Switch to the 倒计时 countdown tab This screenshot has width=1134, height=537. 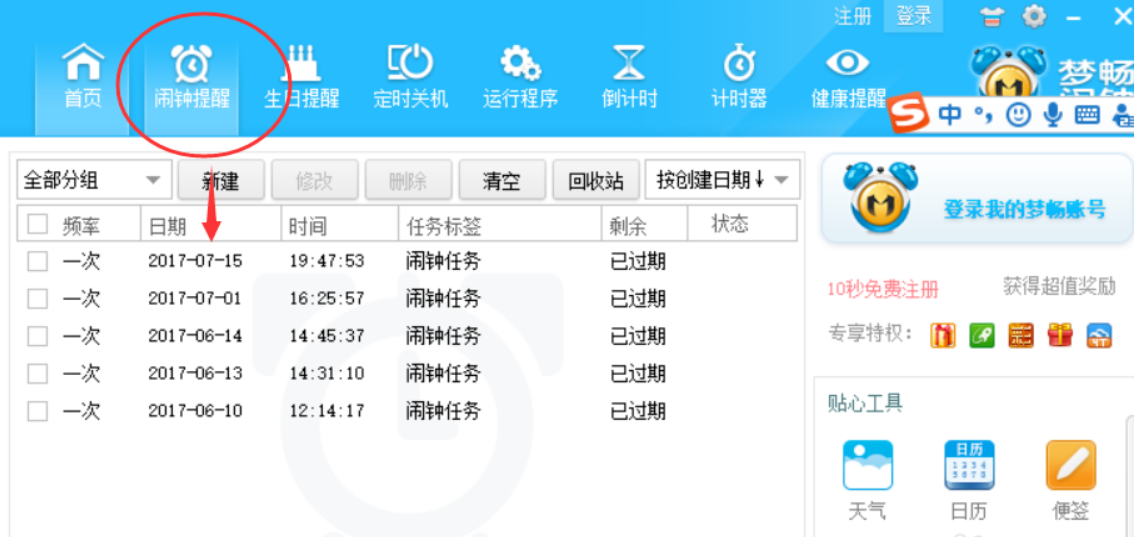[x=629, y=78]
